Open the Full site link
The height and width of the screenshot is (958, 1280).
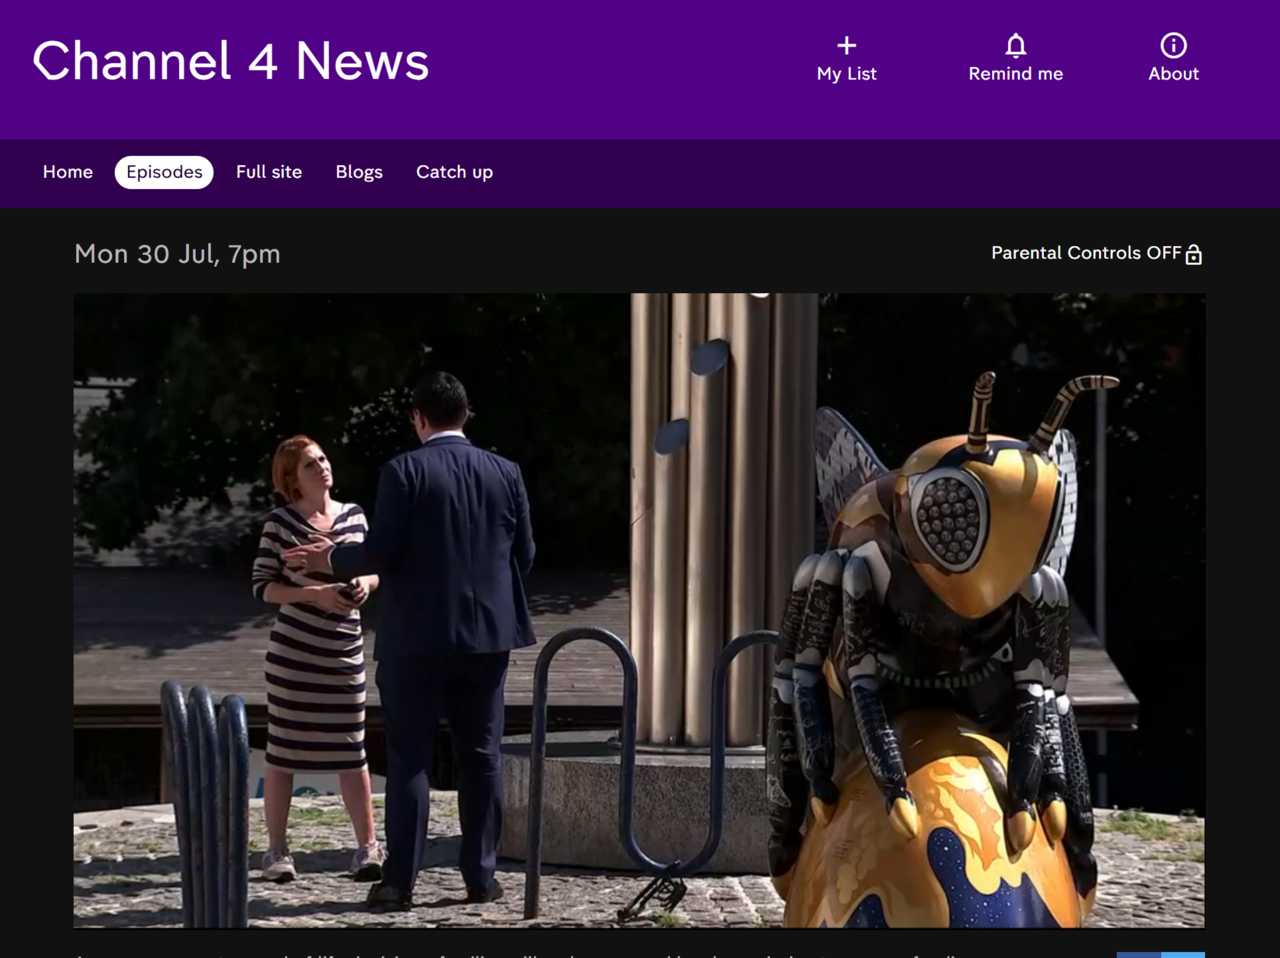pyautogui.click(x=269, y=172)
